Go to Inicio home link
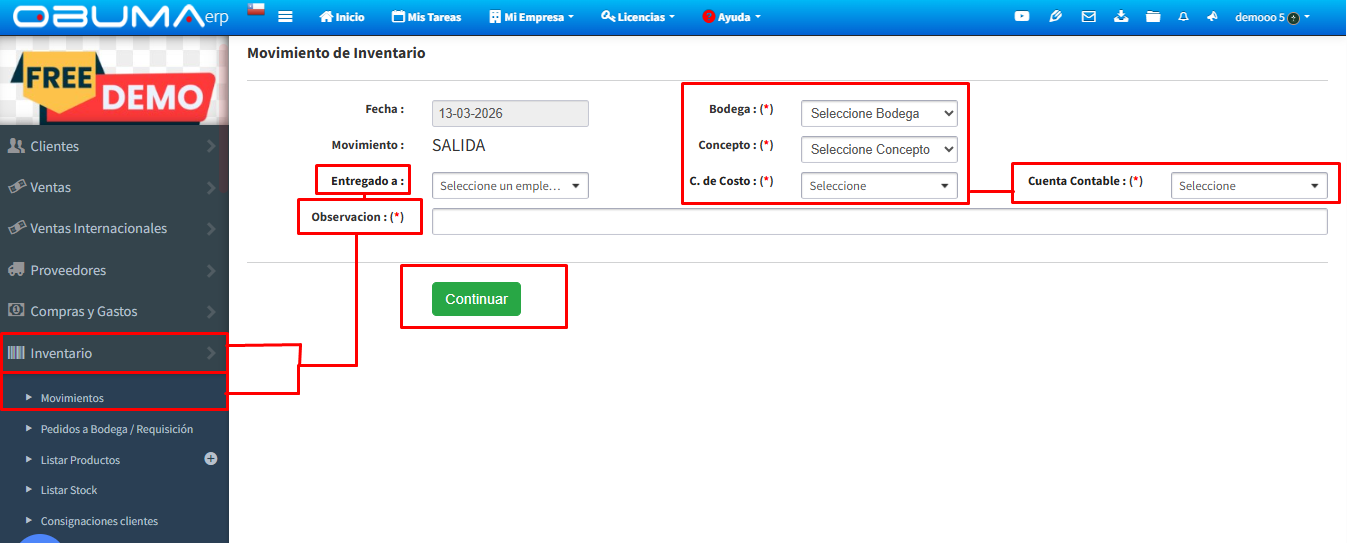This screenshot has width=1347, height=543. [x=341, y=17]
